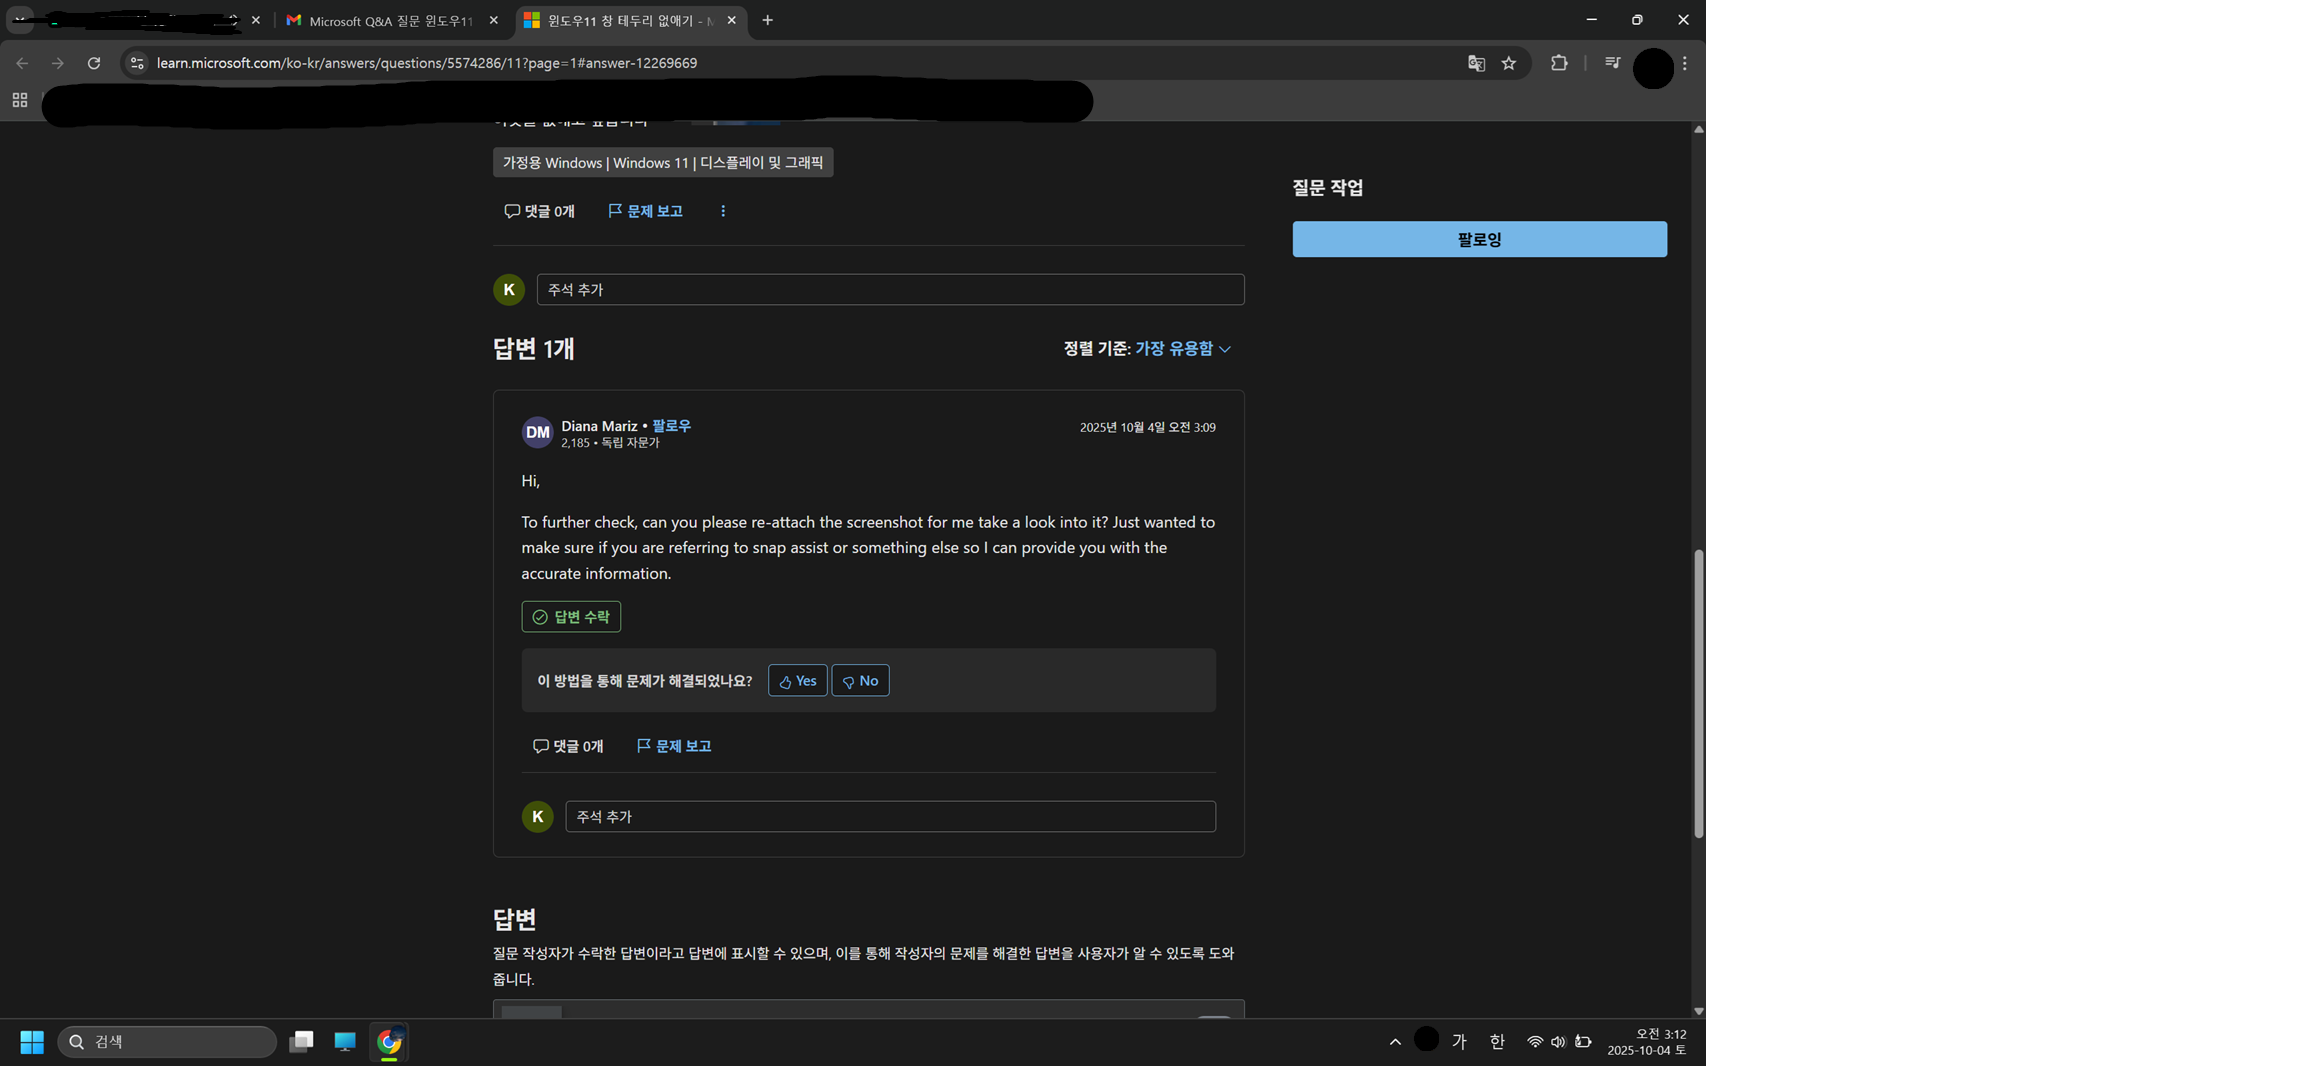Show hidden system tray icons
Screen dimensions: 2312x1066
[1395, 1042]
